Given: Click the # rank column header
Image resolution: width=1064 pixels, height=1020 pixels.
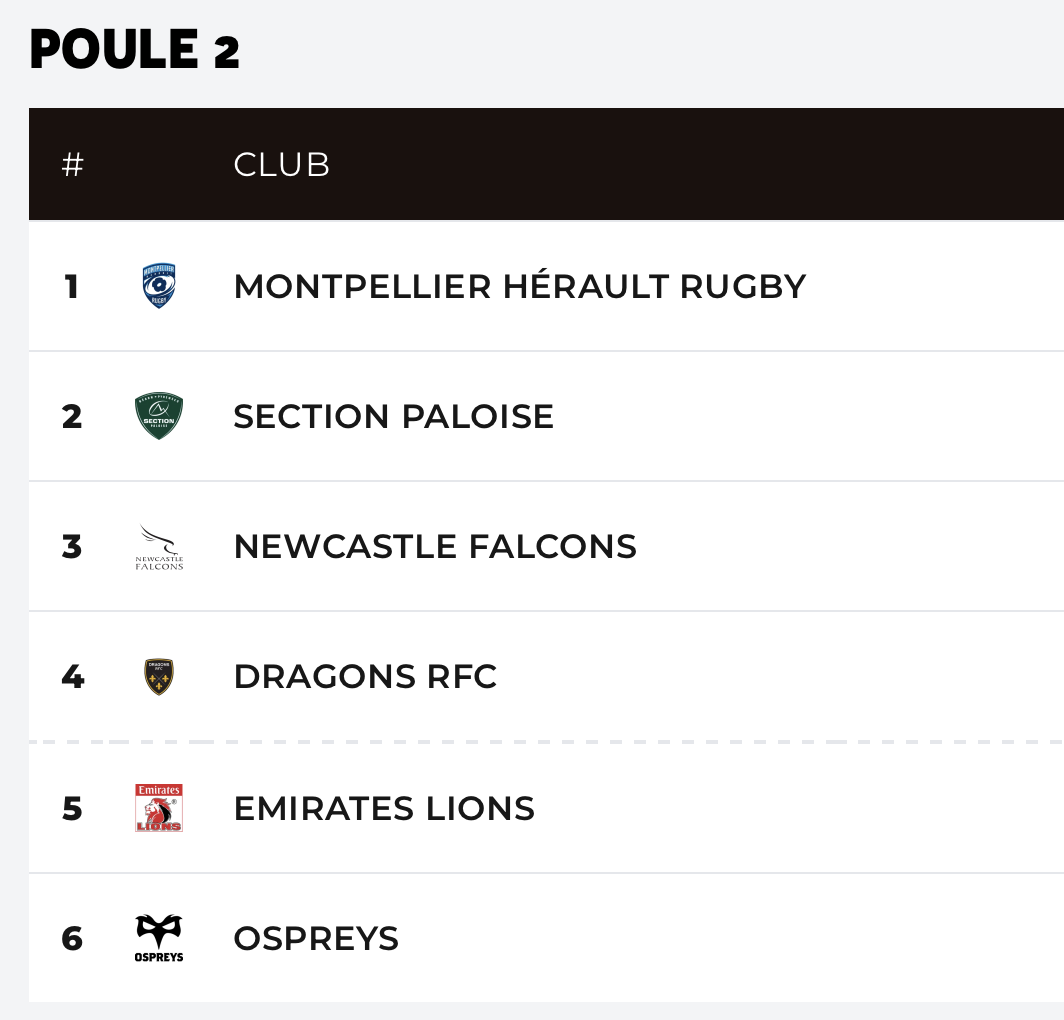Looking at the screenshot, I should (x=72, y=165).
